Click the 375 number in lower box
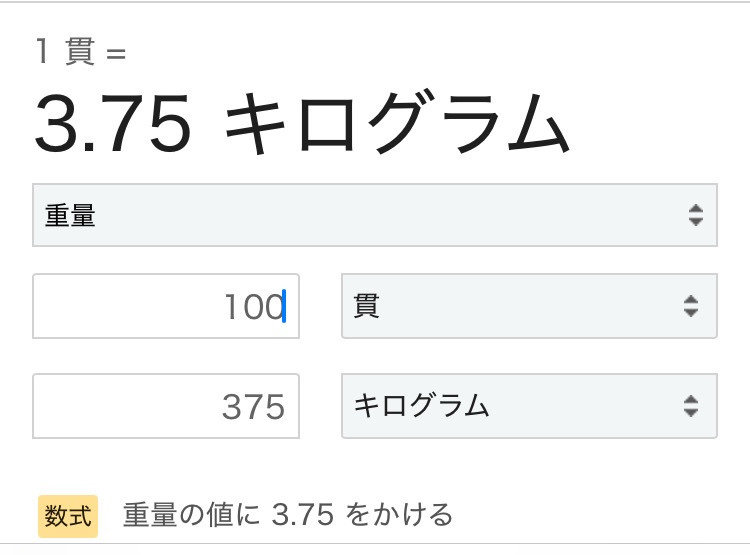This screenshot has height=555, width=750. (254, 407)
